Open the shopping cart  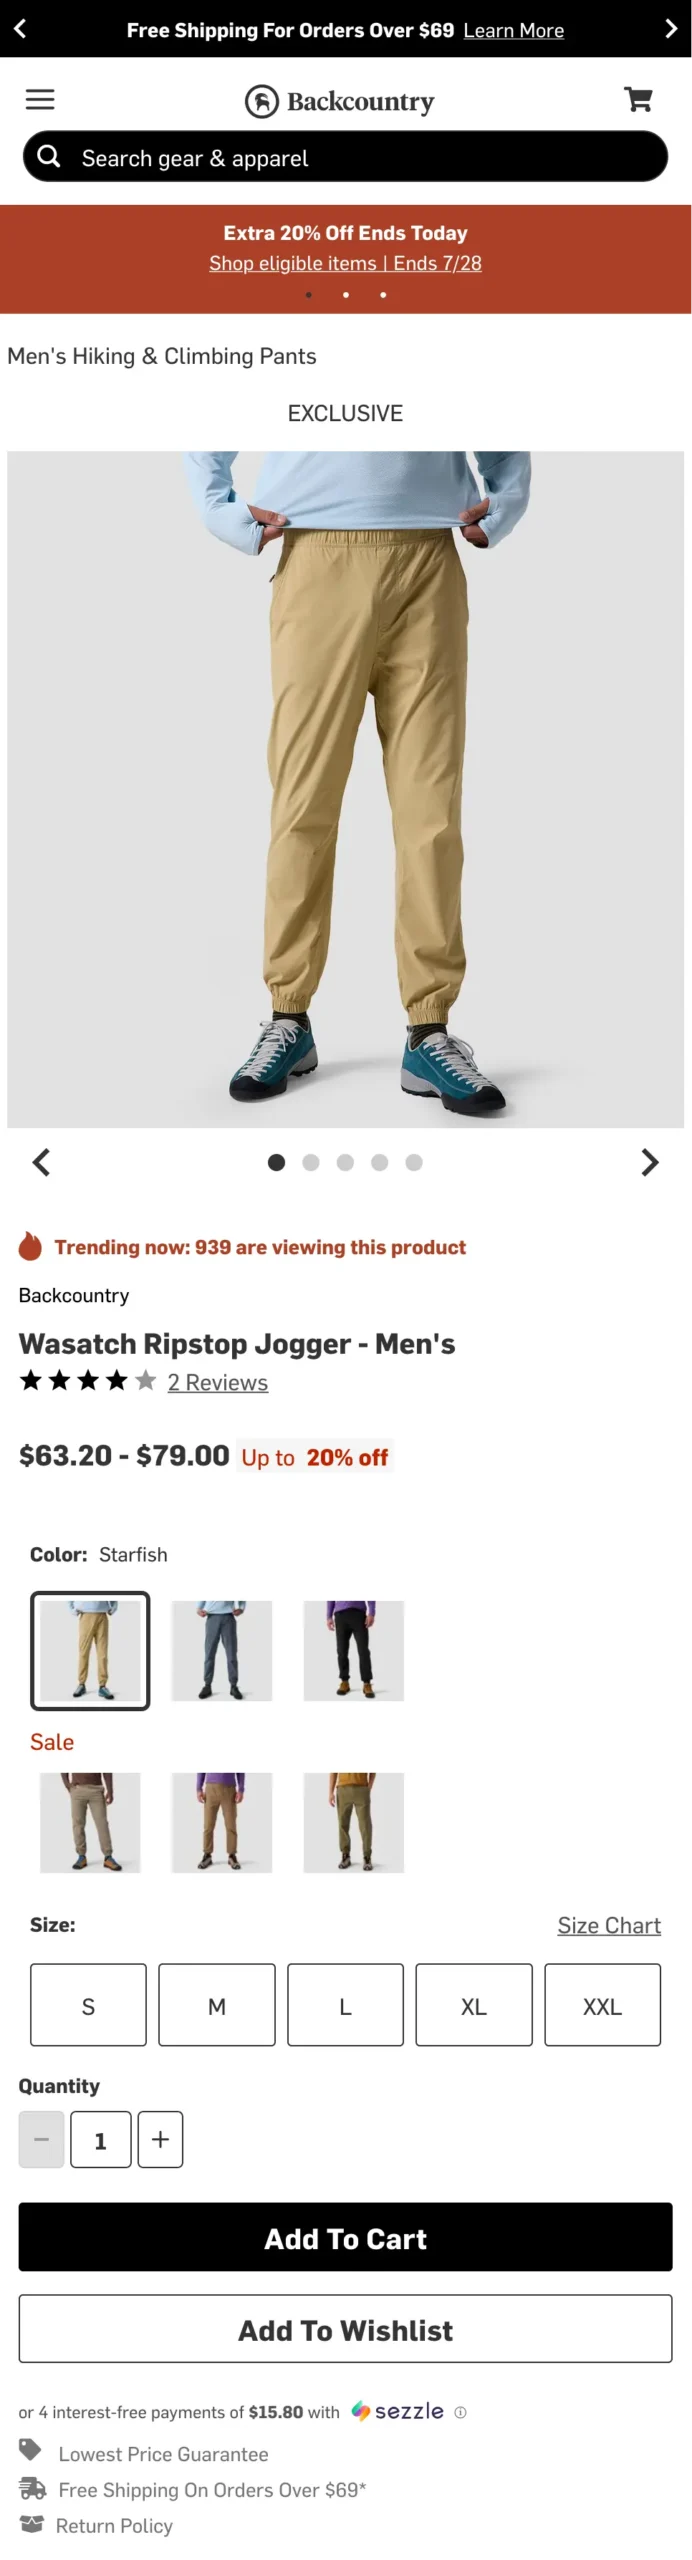pyautogui.click(x=638, y=99)
